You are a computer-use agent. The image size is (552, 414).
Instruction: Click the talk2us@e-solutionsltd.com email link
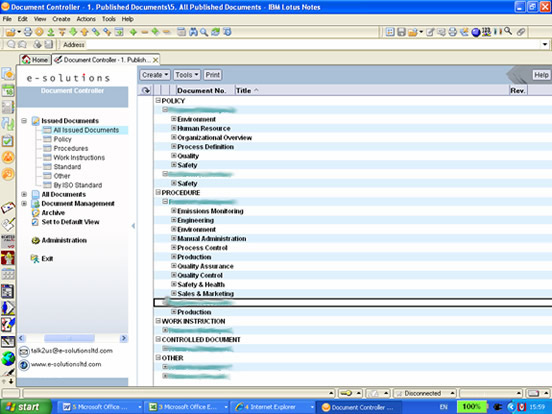[72, 351]
